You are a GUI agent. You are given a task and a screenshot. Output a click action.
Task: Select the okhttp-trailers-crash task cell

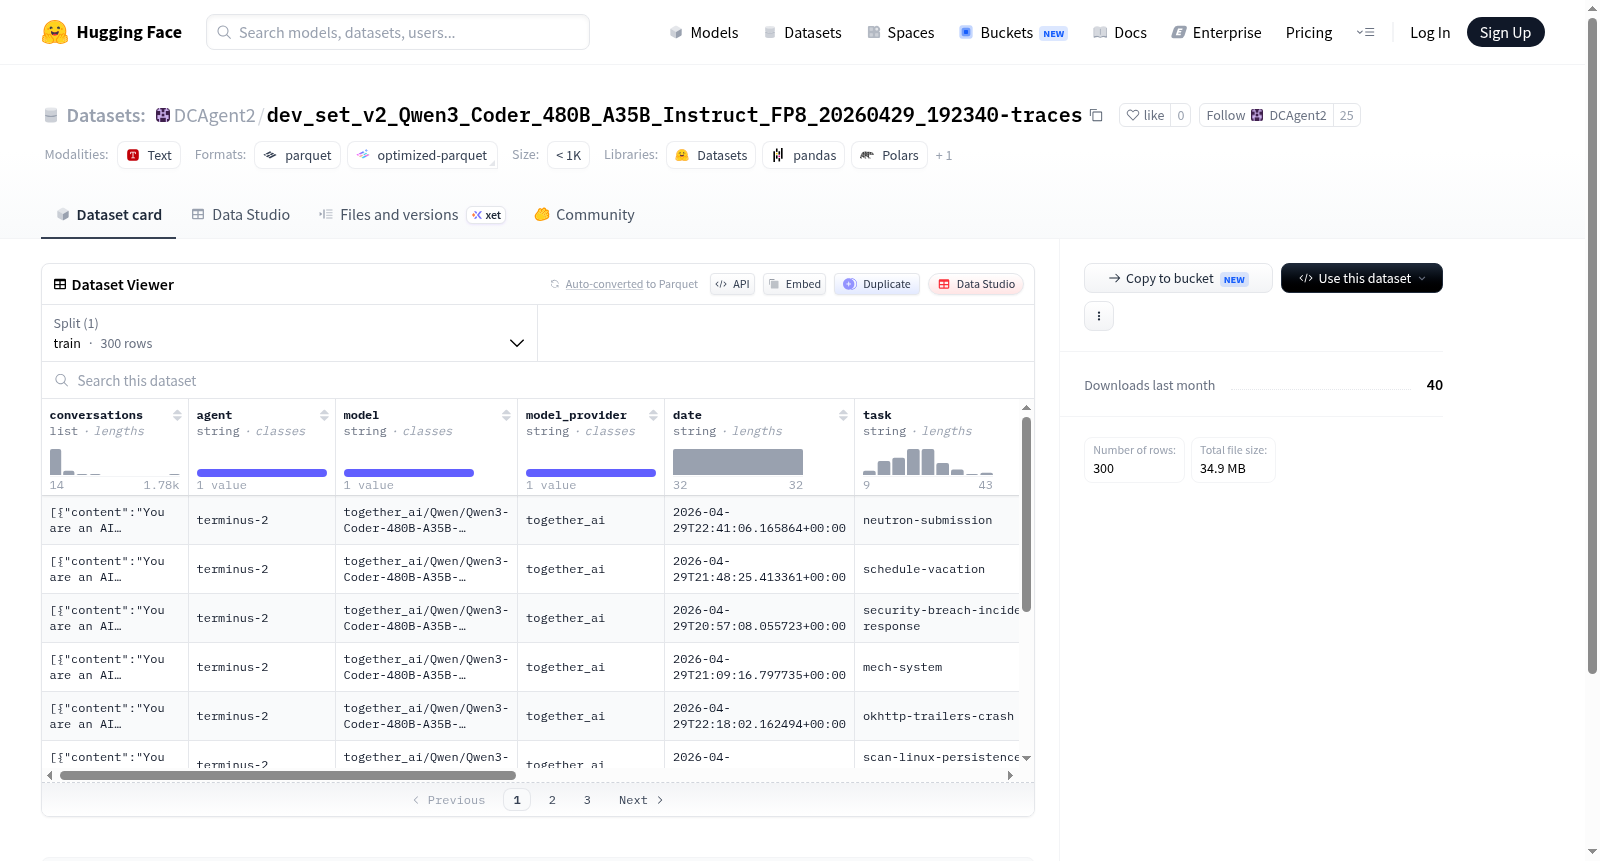938,716
